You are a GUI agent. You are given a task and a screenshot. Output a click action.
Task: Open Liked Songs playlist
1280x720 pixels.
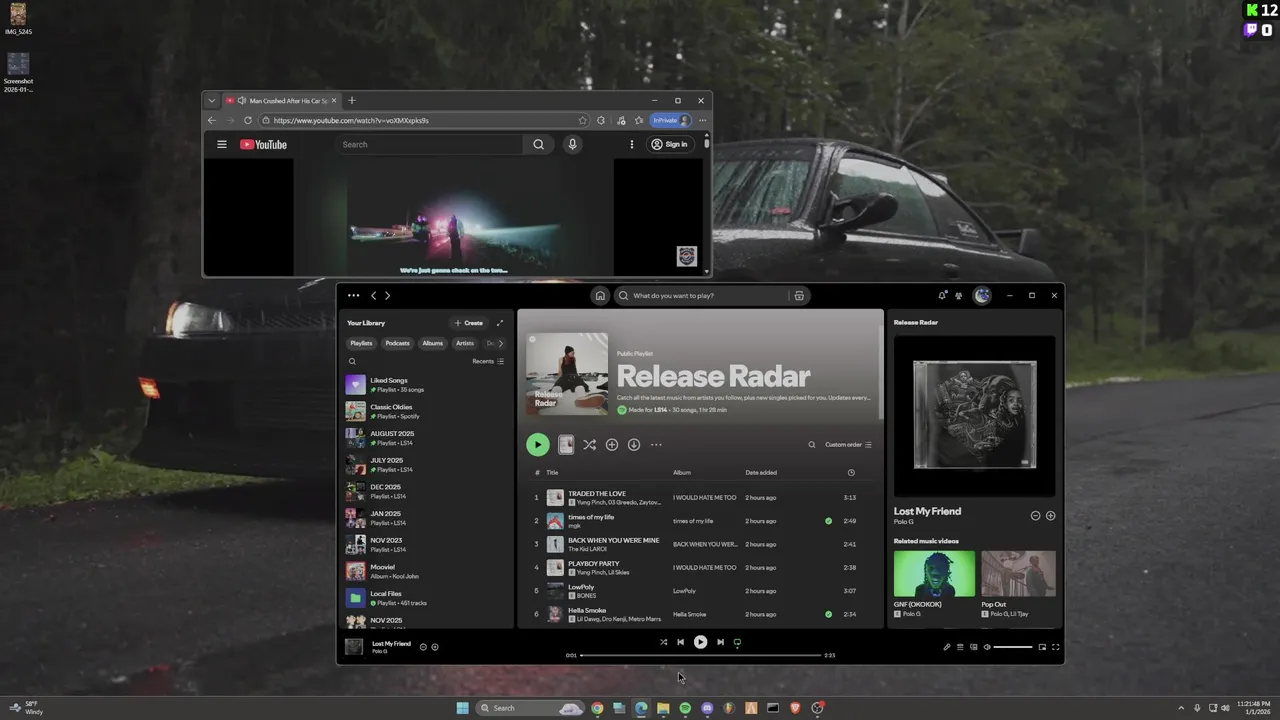[x=426, y=385]
